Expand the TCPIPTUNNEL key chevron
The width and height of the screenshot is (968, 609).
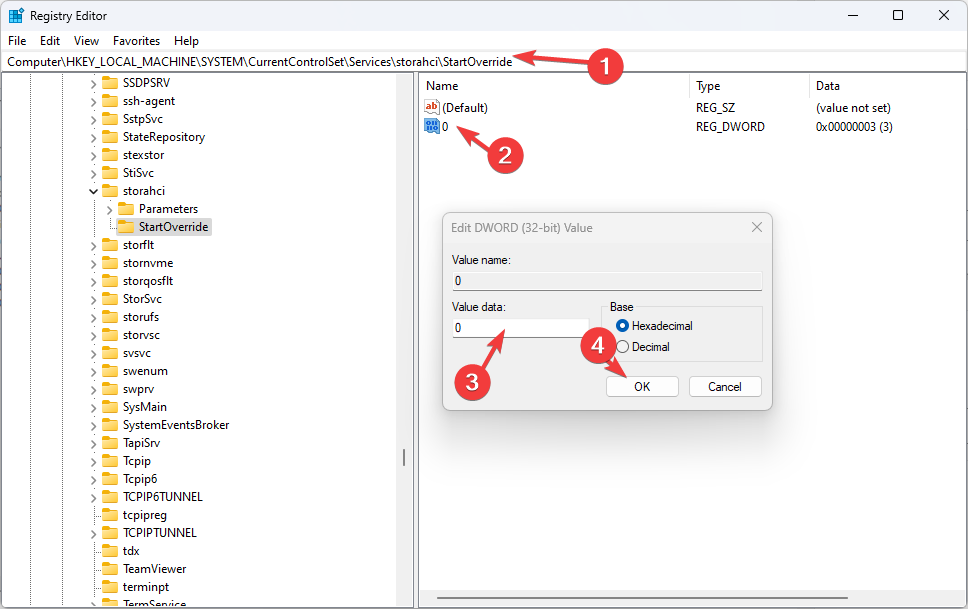pyautogui.click(x=93, y=533)
